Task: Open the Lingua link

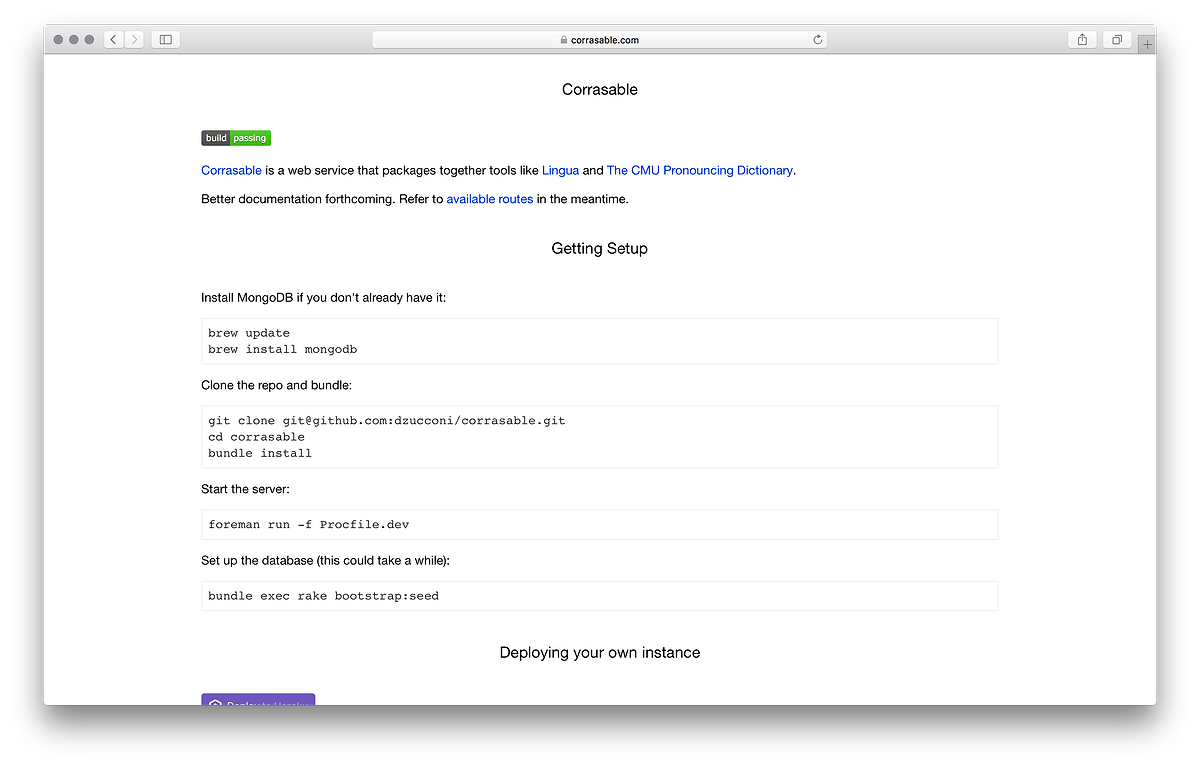Action: pyautogui.click(x=561, y=171)
